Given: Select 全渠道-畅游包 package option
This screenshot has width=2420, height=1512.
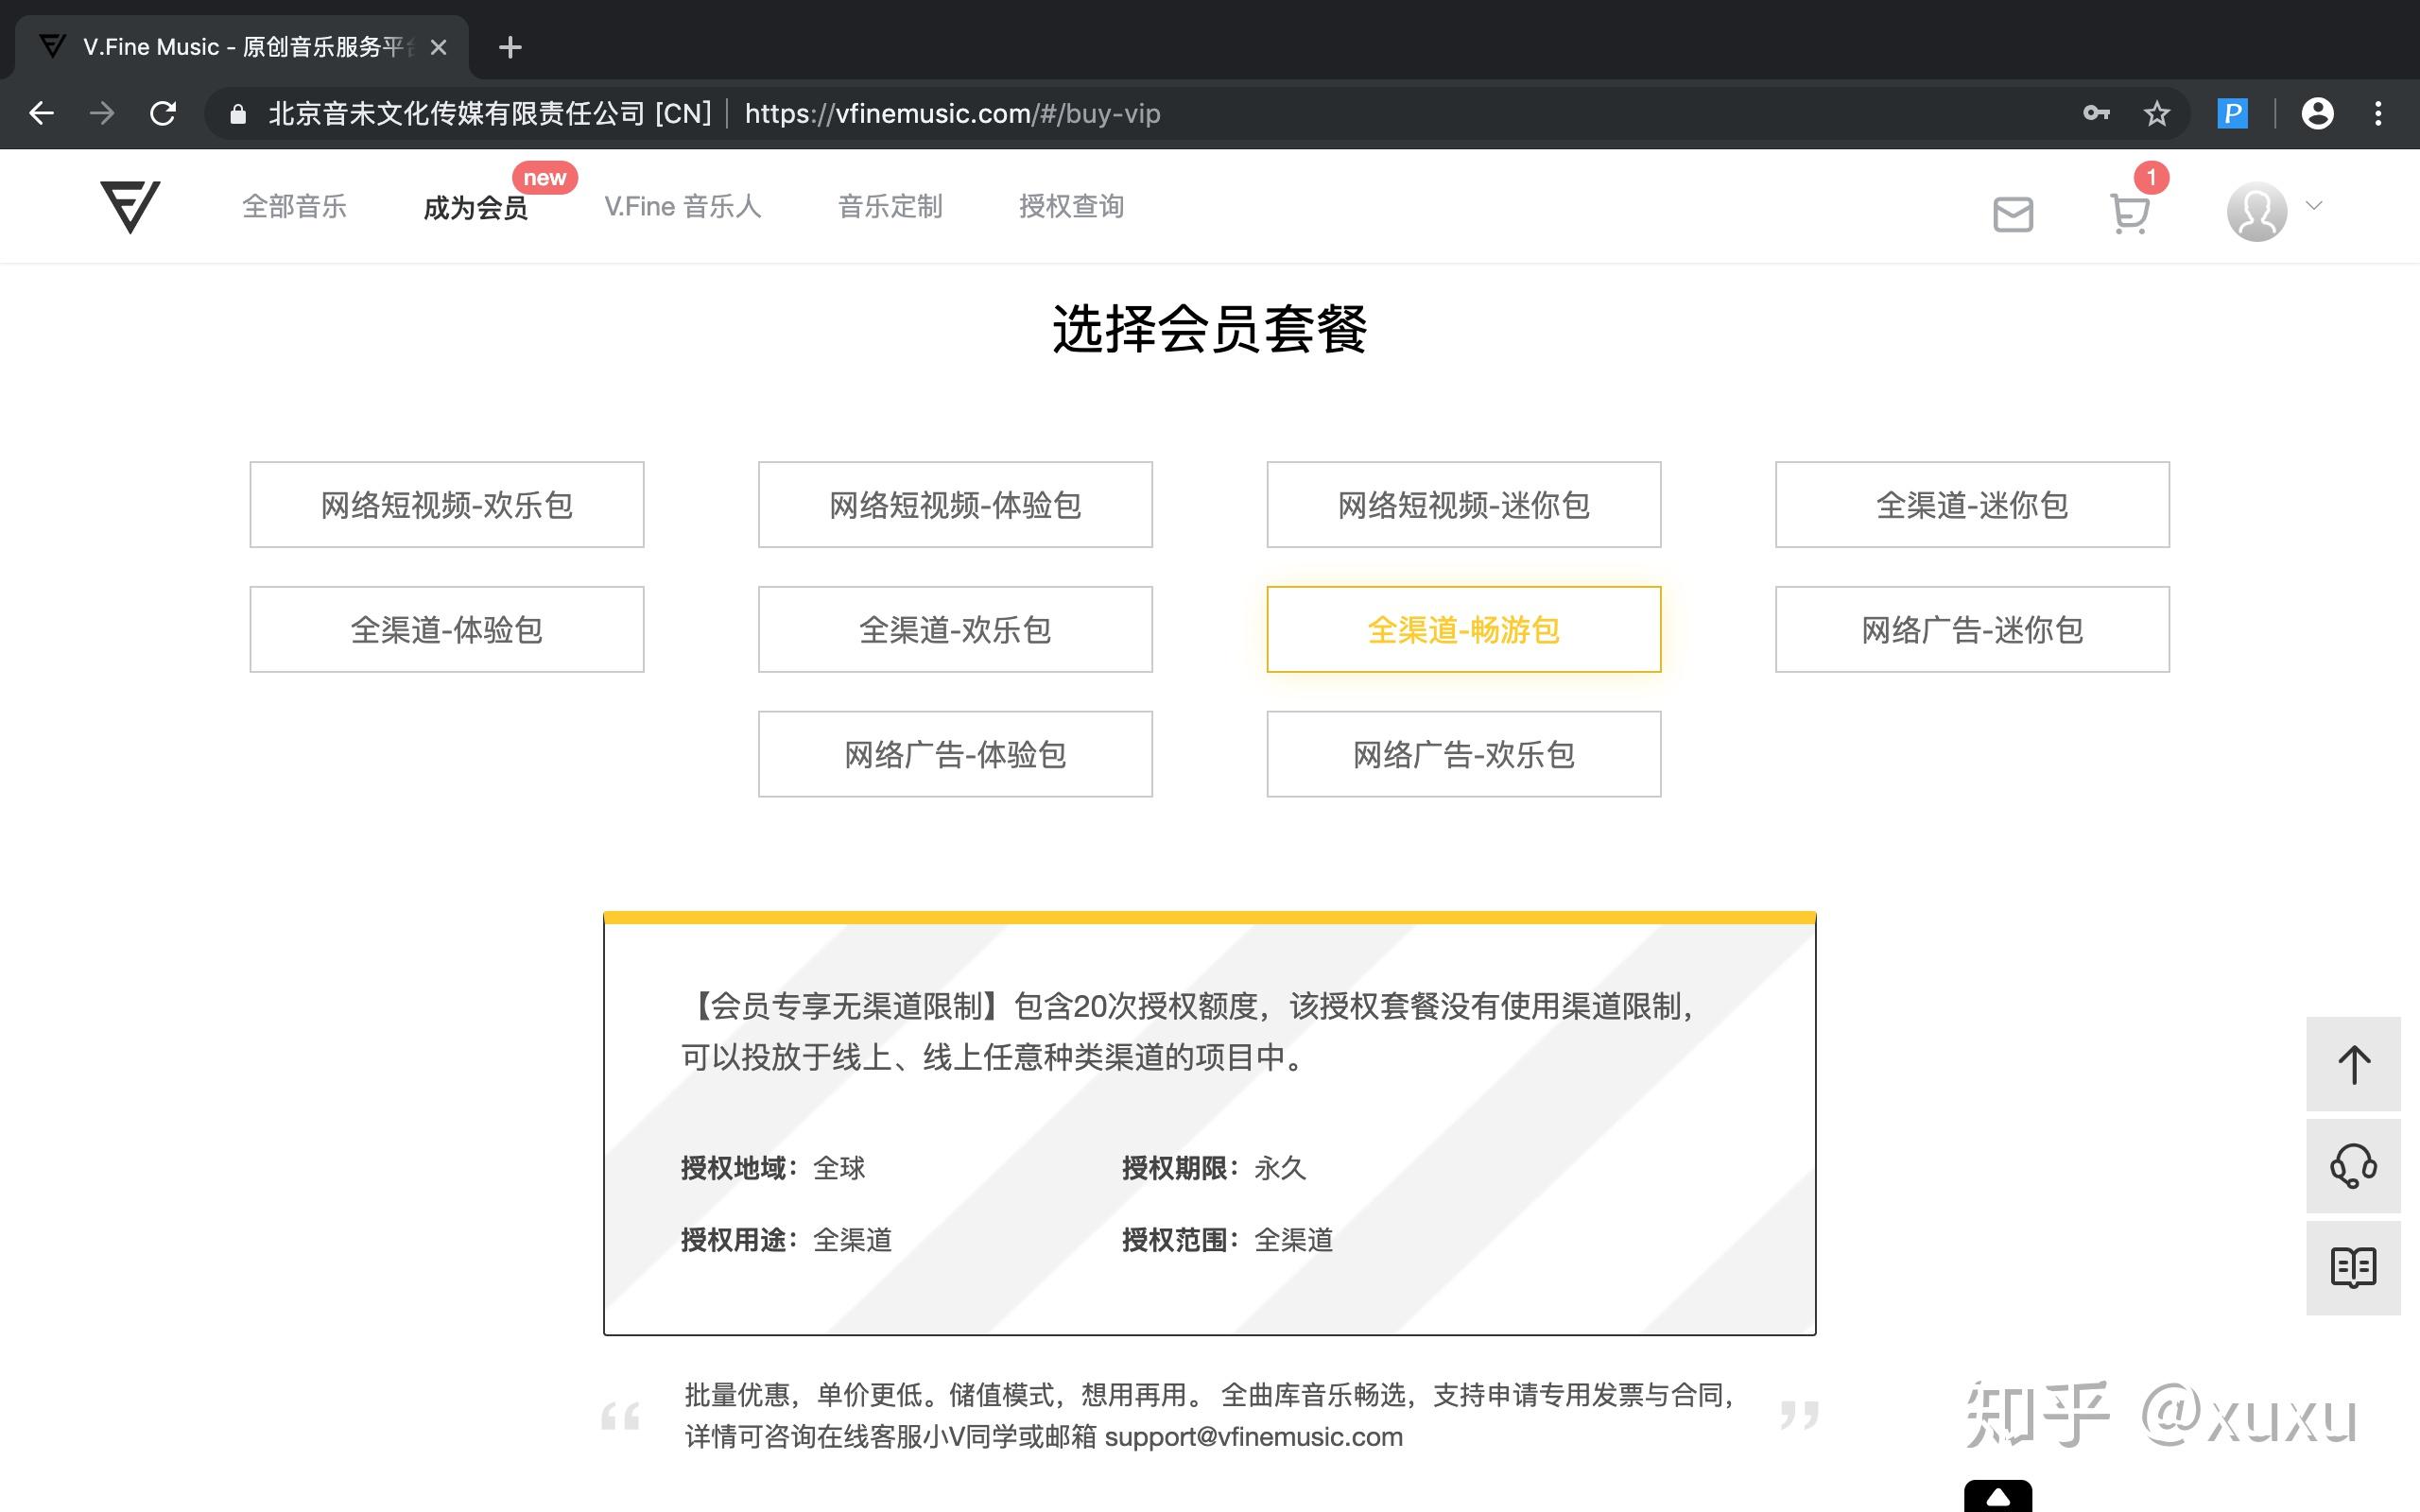Looking at the screenshot, I should (x=1463, y=630).
